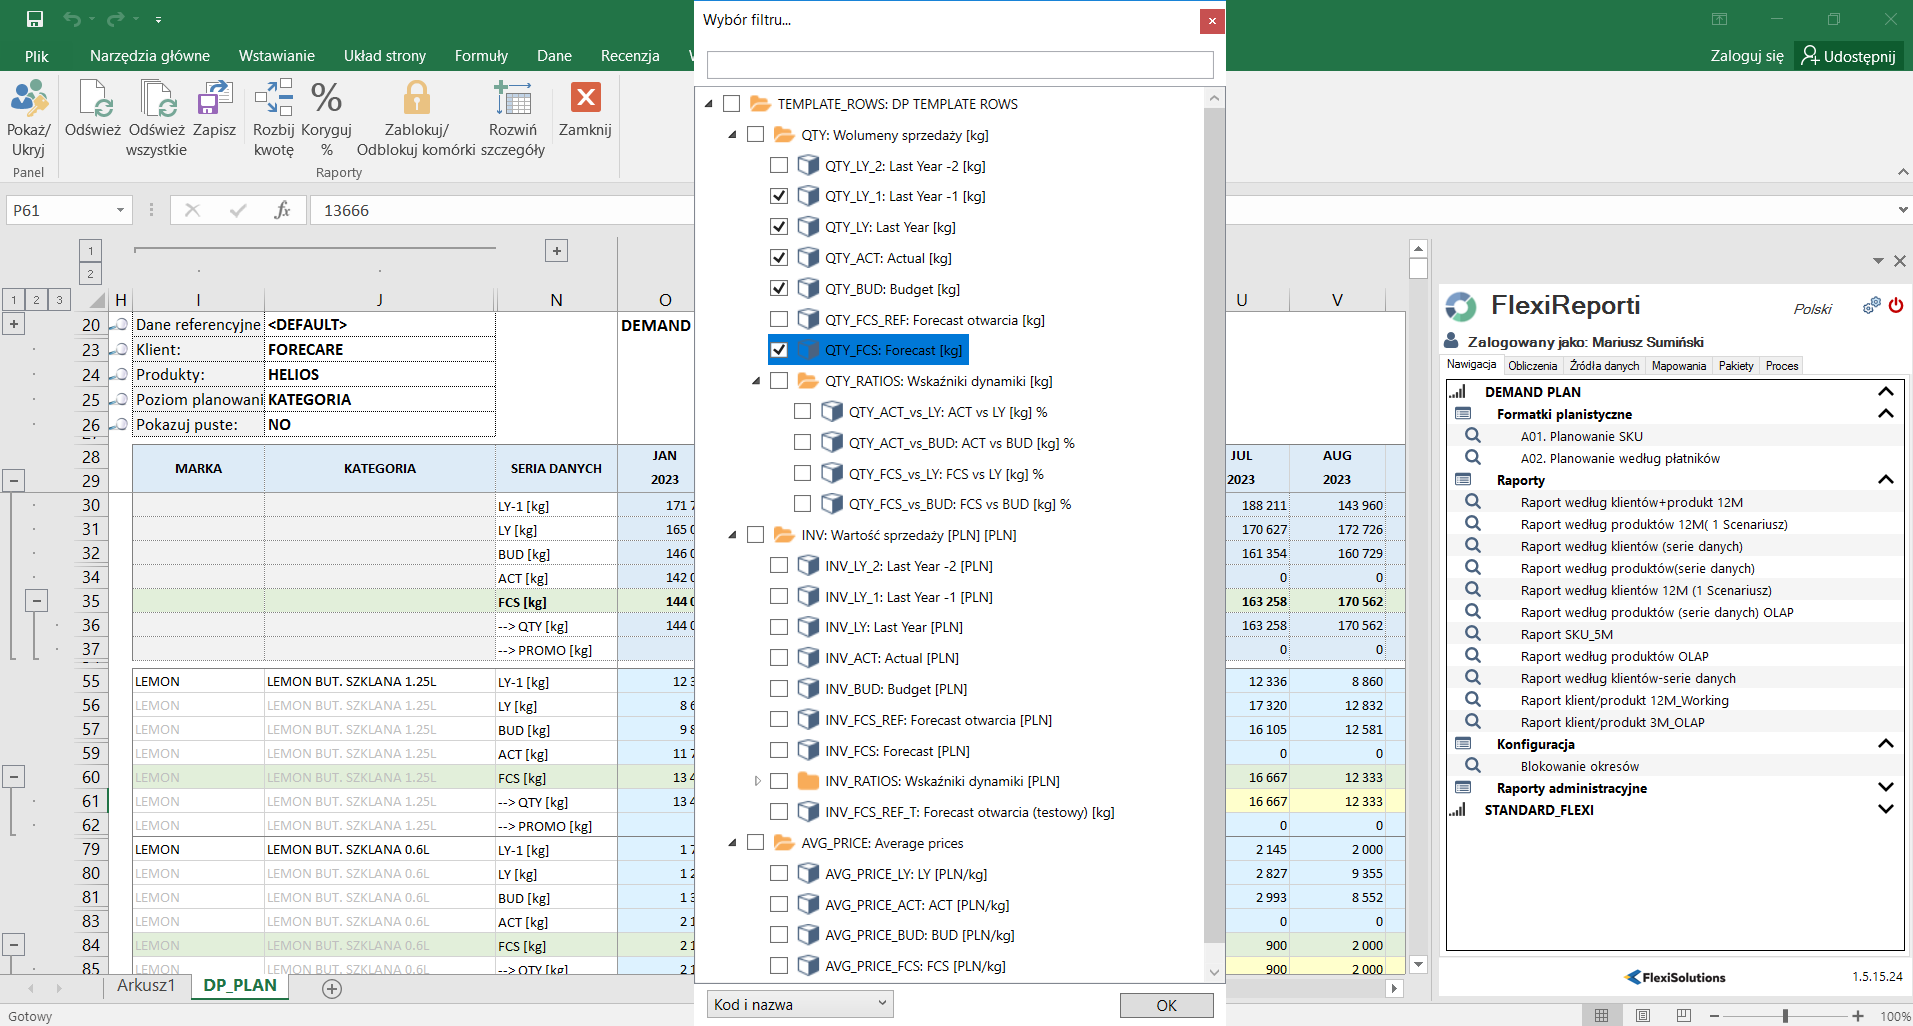Viewport: 1913px width, 1026px height.
Task: Click Zablokuj/Odblokuj komórki lock icon
Action: 416,100
